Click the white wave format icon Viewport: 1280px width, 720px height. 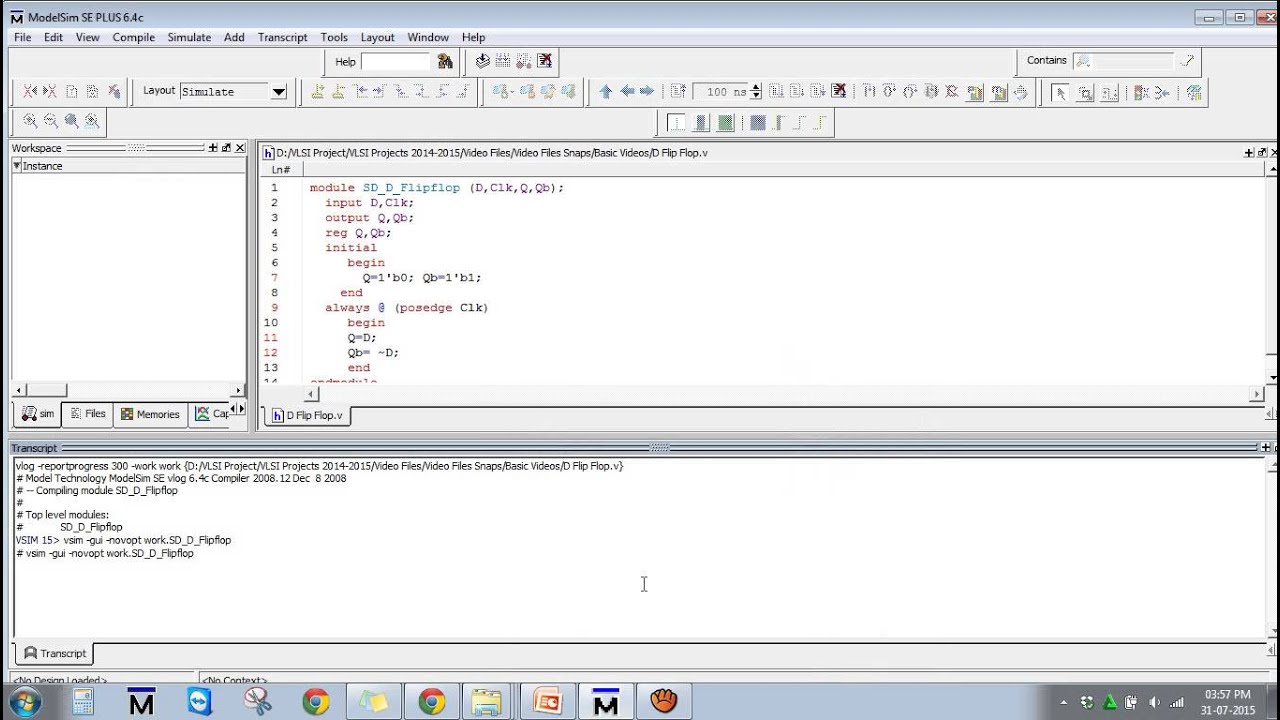[x=677, y=123]
